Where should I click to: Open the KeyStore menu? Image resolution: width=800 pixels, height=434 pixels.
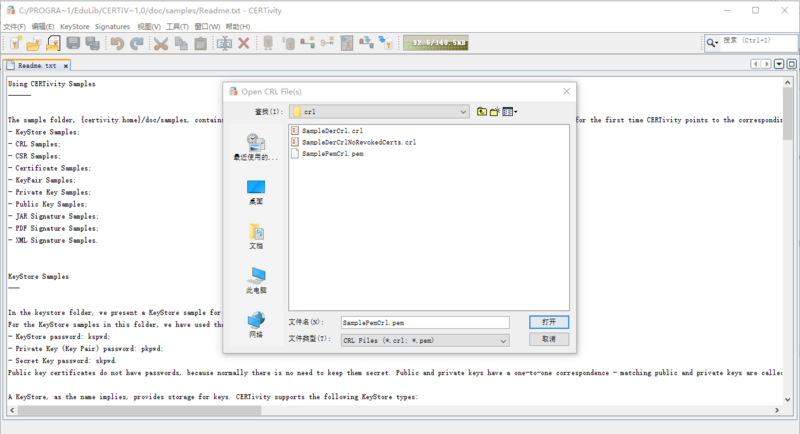(x=74, y=27)
